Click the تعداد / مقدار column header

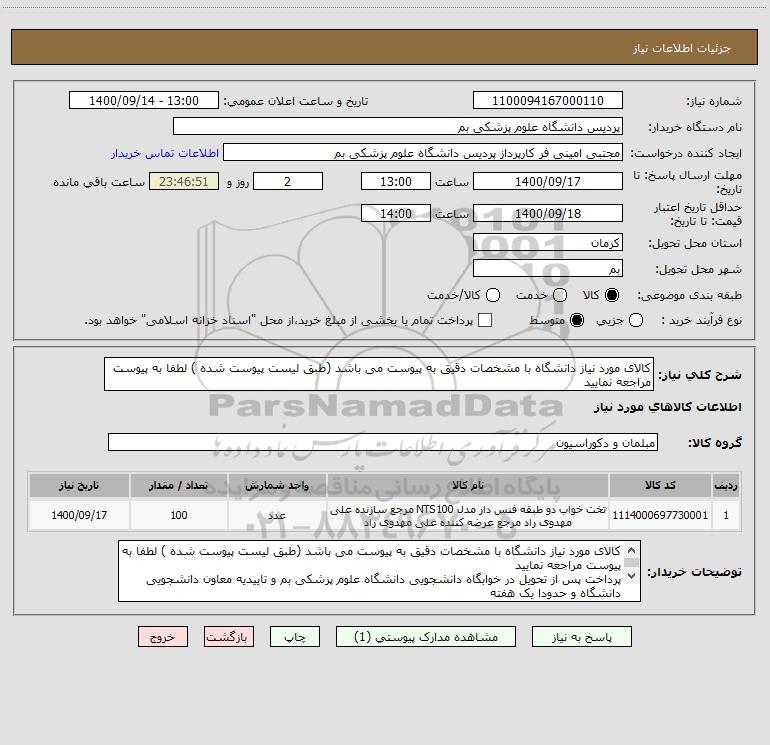[179, 485]
